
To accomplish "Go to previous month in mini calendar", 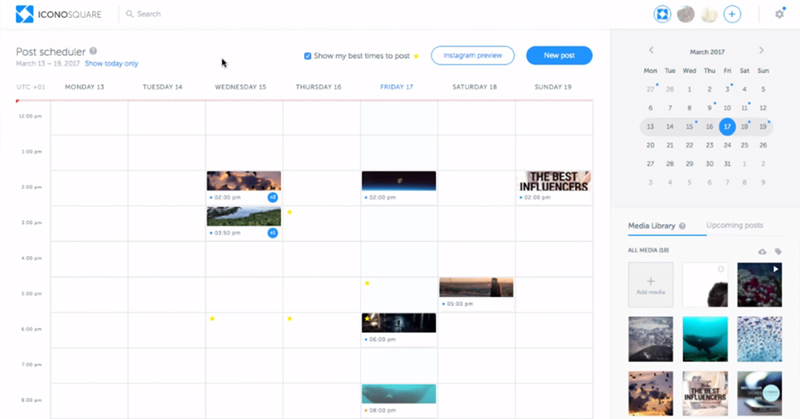I will (651, 50).
